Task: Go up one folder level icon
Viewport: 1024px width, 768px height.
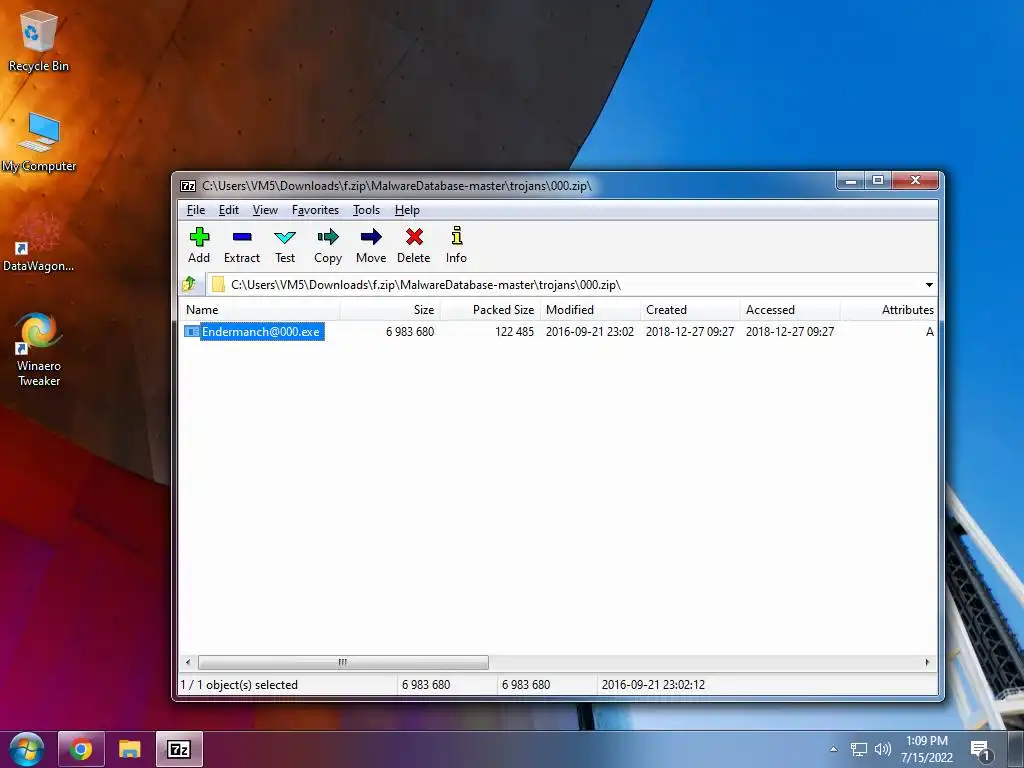Action: (189, 284)
